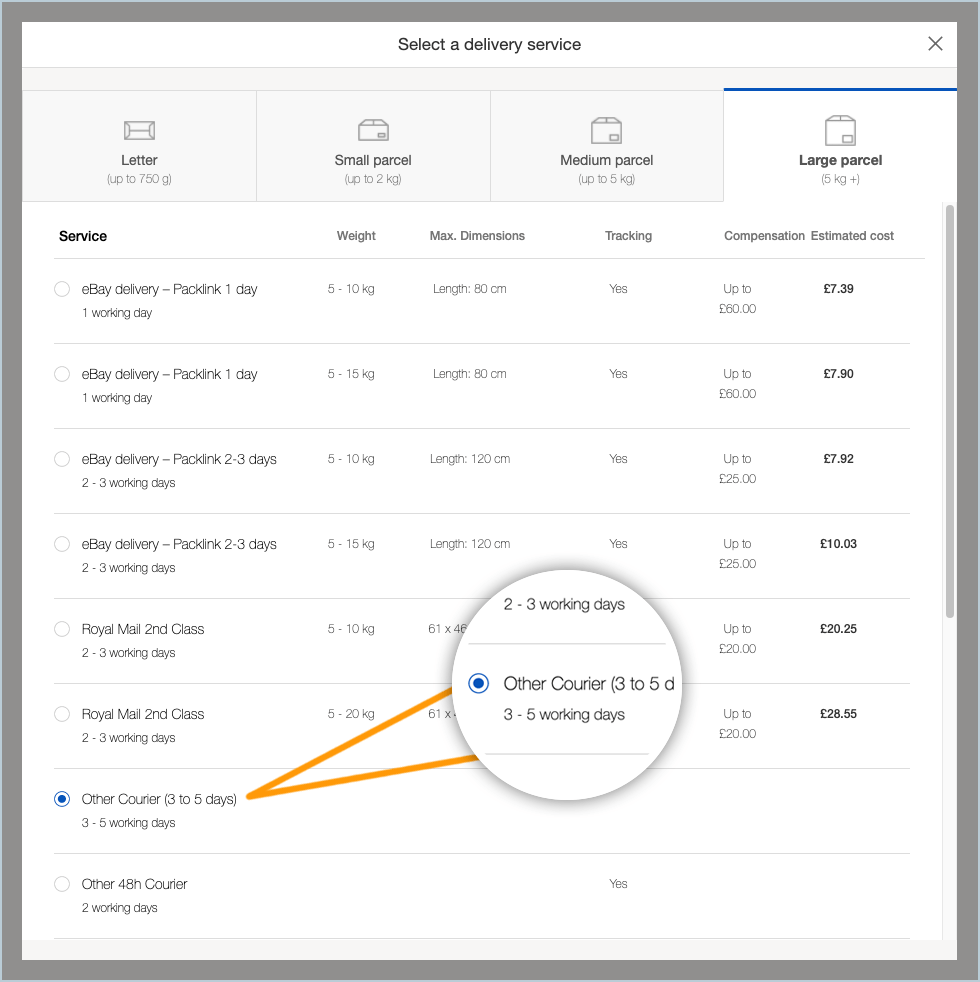Click the vertical scrollbar of service list
Viewport: 980px width, 982px height.
pos(949,410)
